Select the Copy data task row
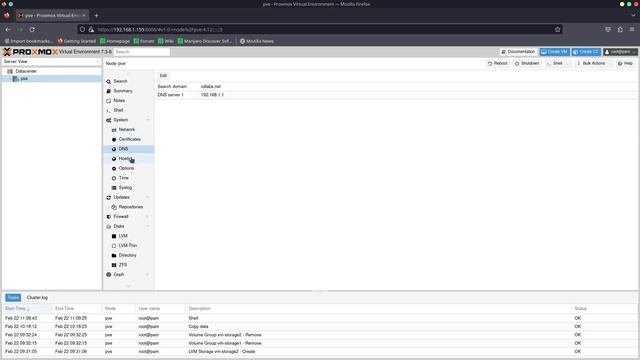Viewport: 640px width, 360px height. (x=320, y=327)
